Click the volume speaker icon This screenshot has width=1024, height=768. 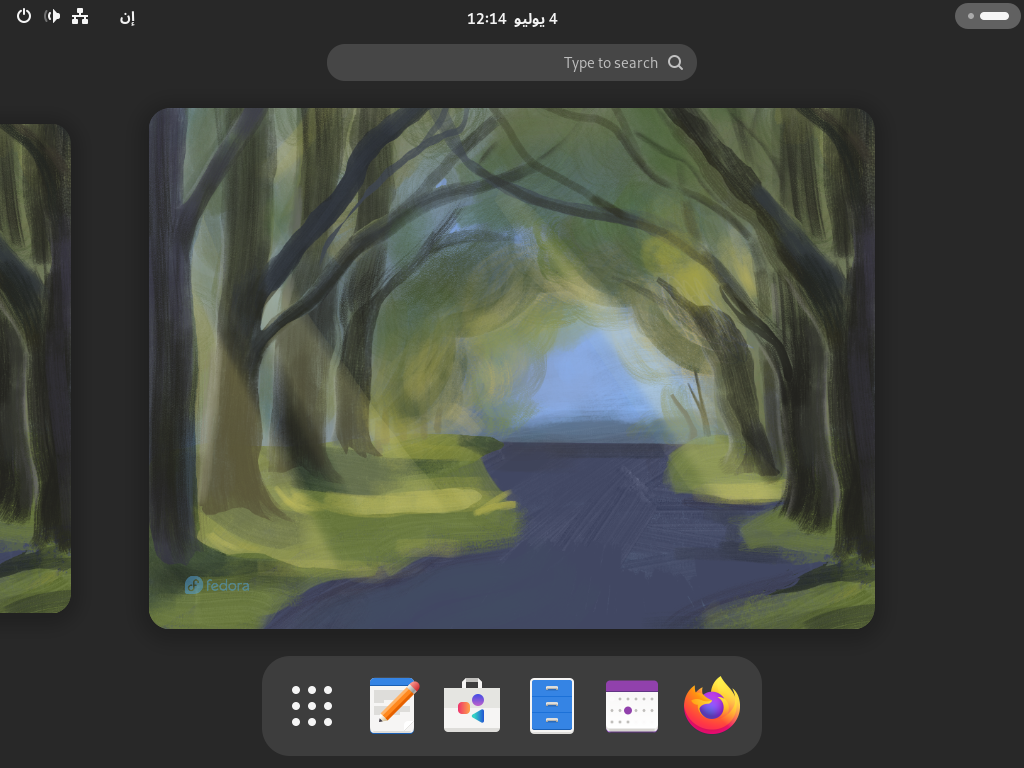click(x=52, y=16)
